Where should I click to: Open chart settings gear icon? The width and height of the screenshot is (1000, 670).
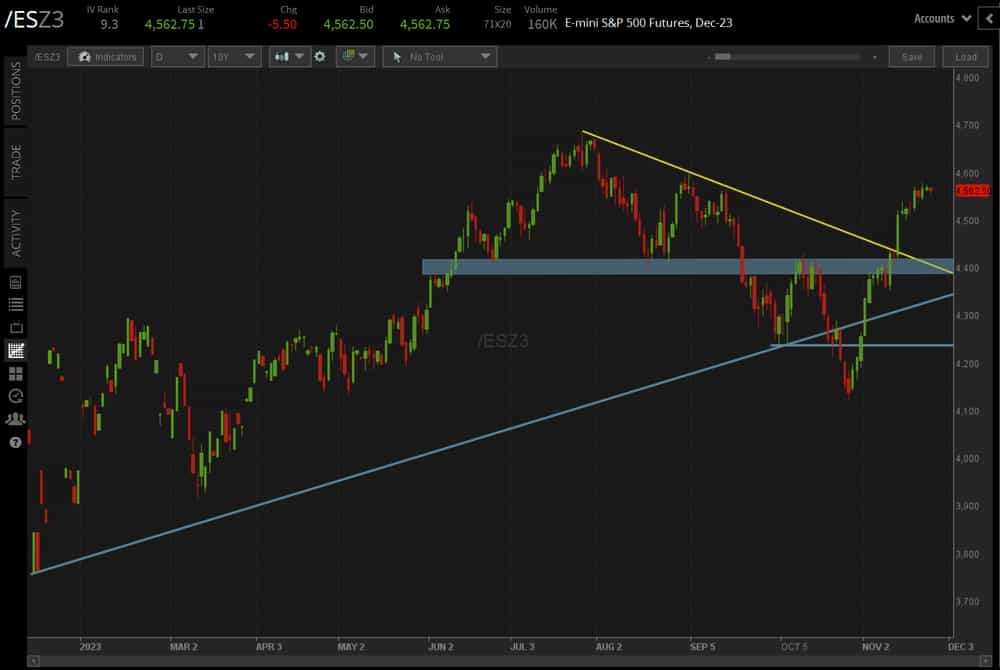pyautogui.click(x=320, y=57)
